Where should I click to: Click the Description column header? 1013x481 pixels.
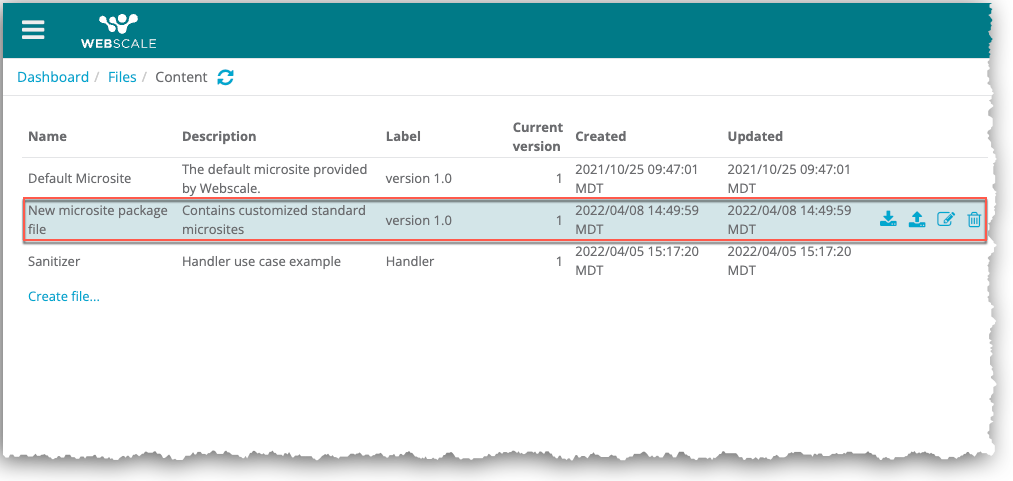(219, 136)
